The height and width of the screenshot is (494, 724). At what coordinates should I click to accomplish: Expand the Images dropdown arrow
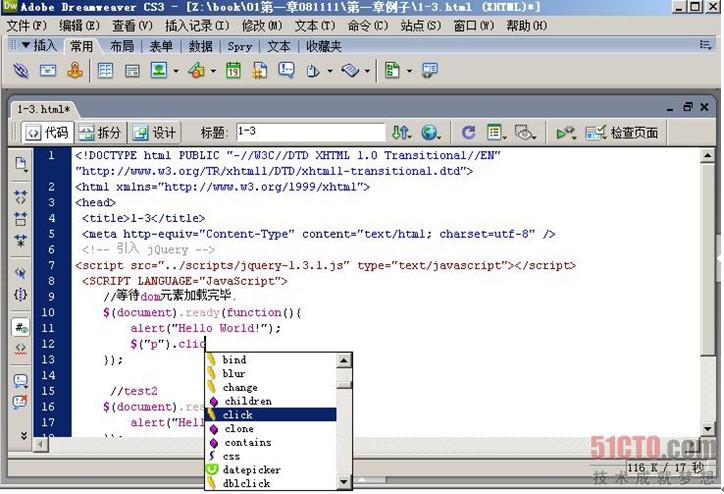coord(176,71)
